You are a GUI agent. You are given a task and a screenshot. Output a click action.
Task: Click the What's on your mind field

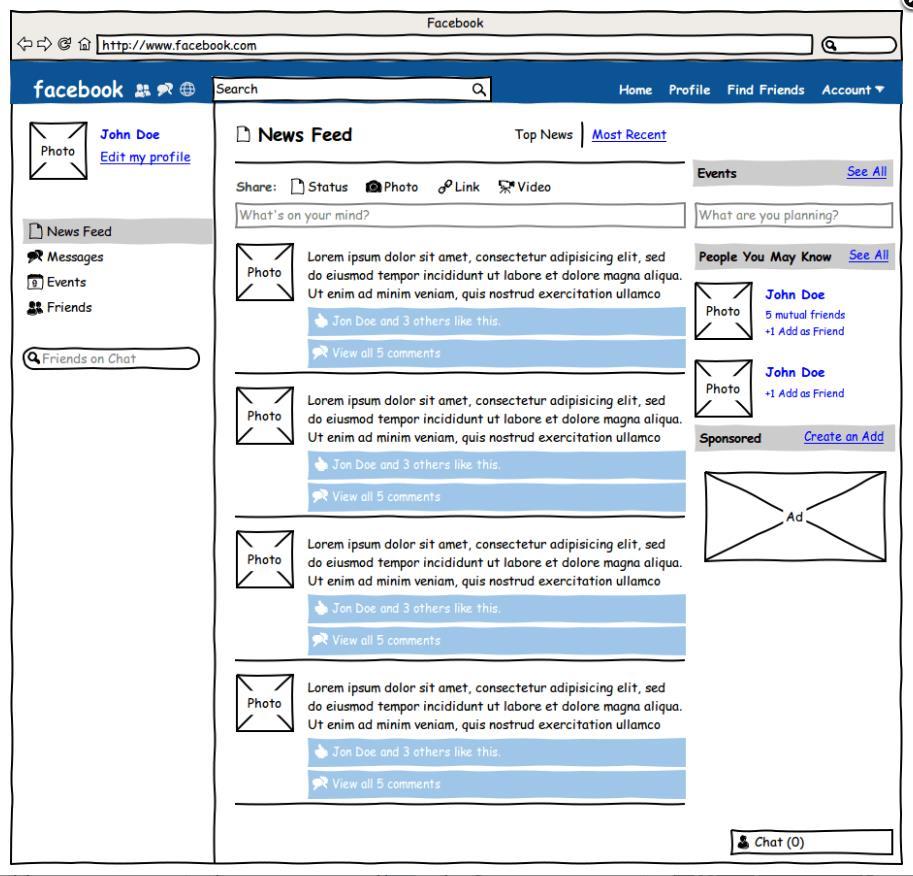pos(460,216)
